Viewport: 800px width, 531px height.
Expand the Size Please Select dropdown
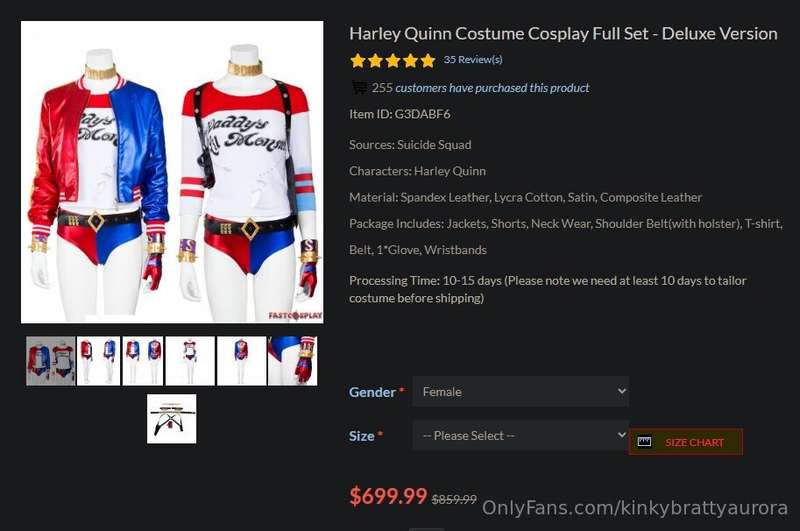(520, 435)
